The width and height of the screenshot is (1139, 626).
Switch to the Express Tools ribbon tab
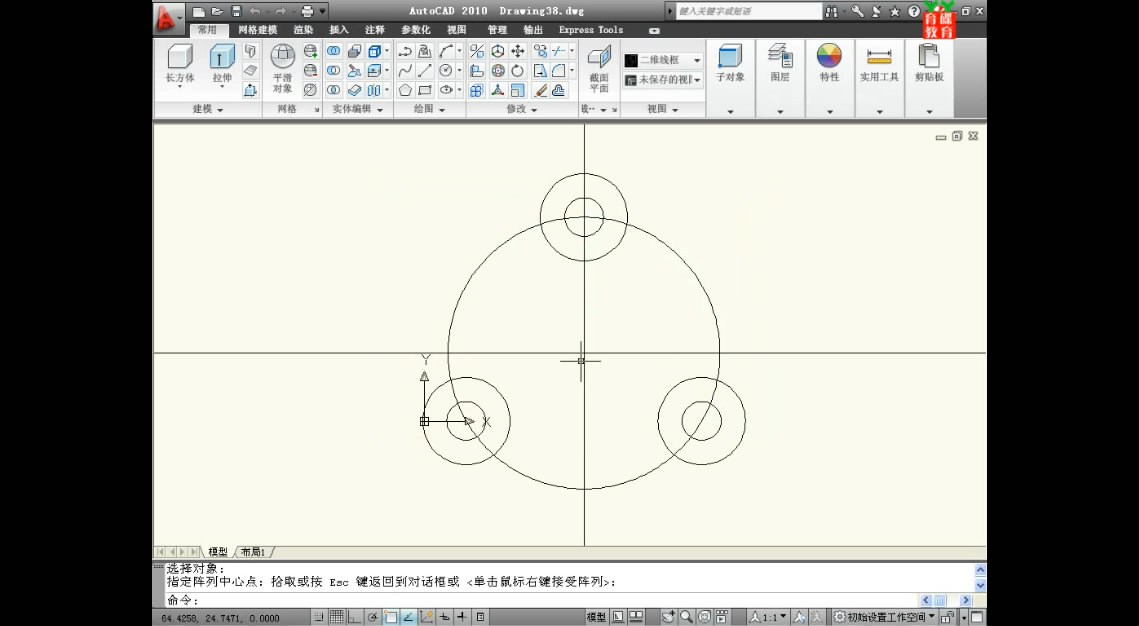click(x=591, y=30)
